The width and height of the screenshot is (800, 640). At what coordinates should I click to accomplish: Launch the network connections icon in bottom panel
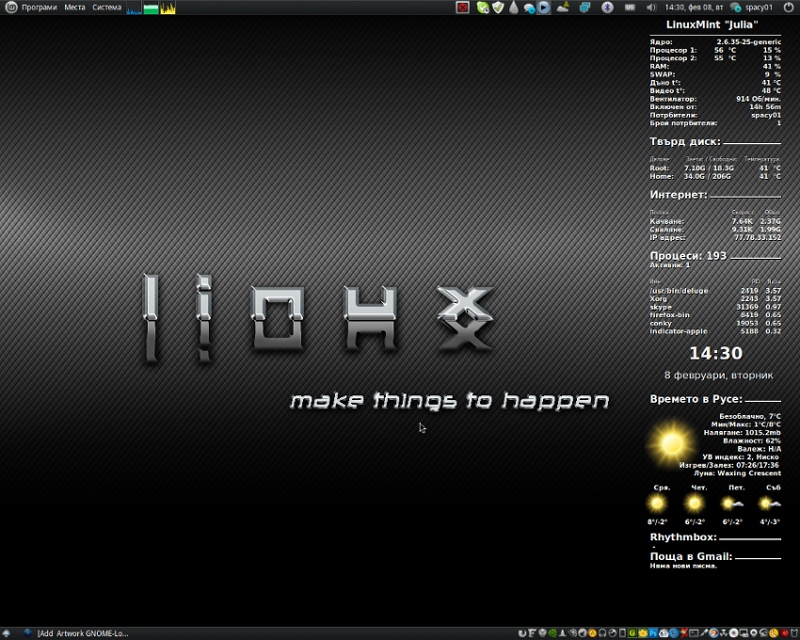(723, 633)
